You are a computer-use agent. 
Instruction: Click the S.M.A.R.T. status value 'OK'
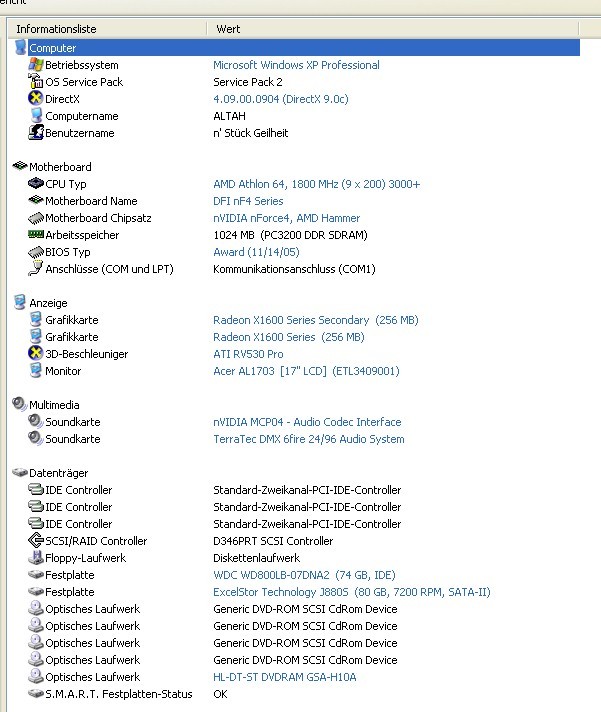click(220, 694)
